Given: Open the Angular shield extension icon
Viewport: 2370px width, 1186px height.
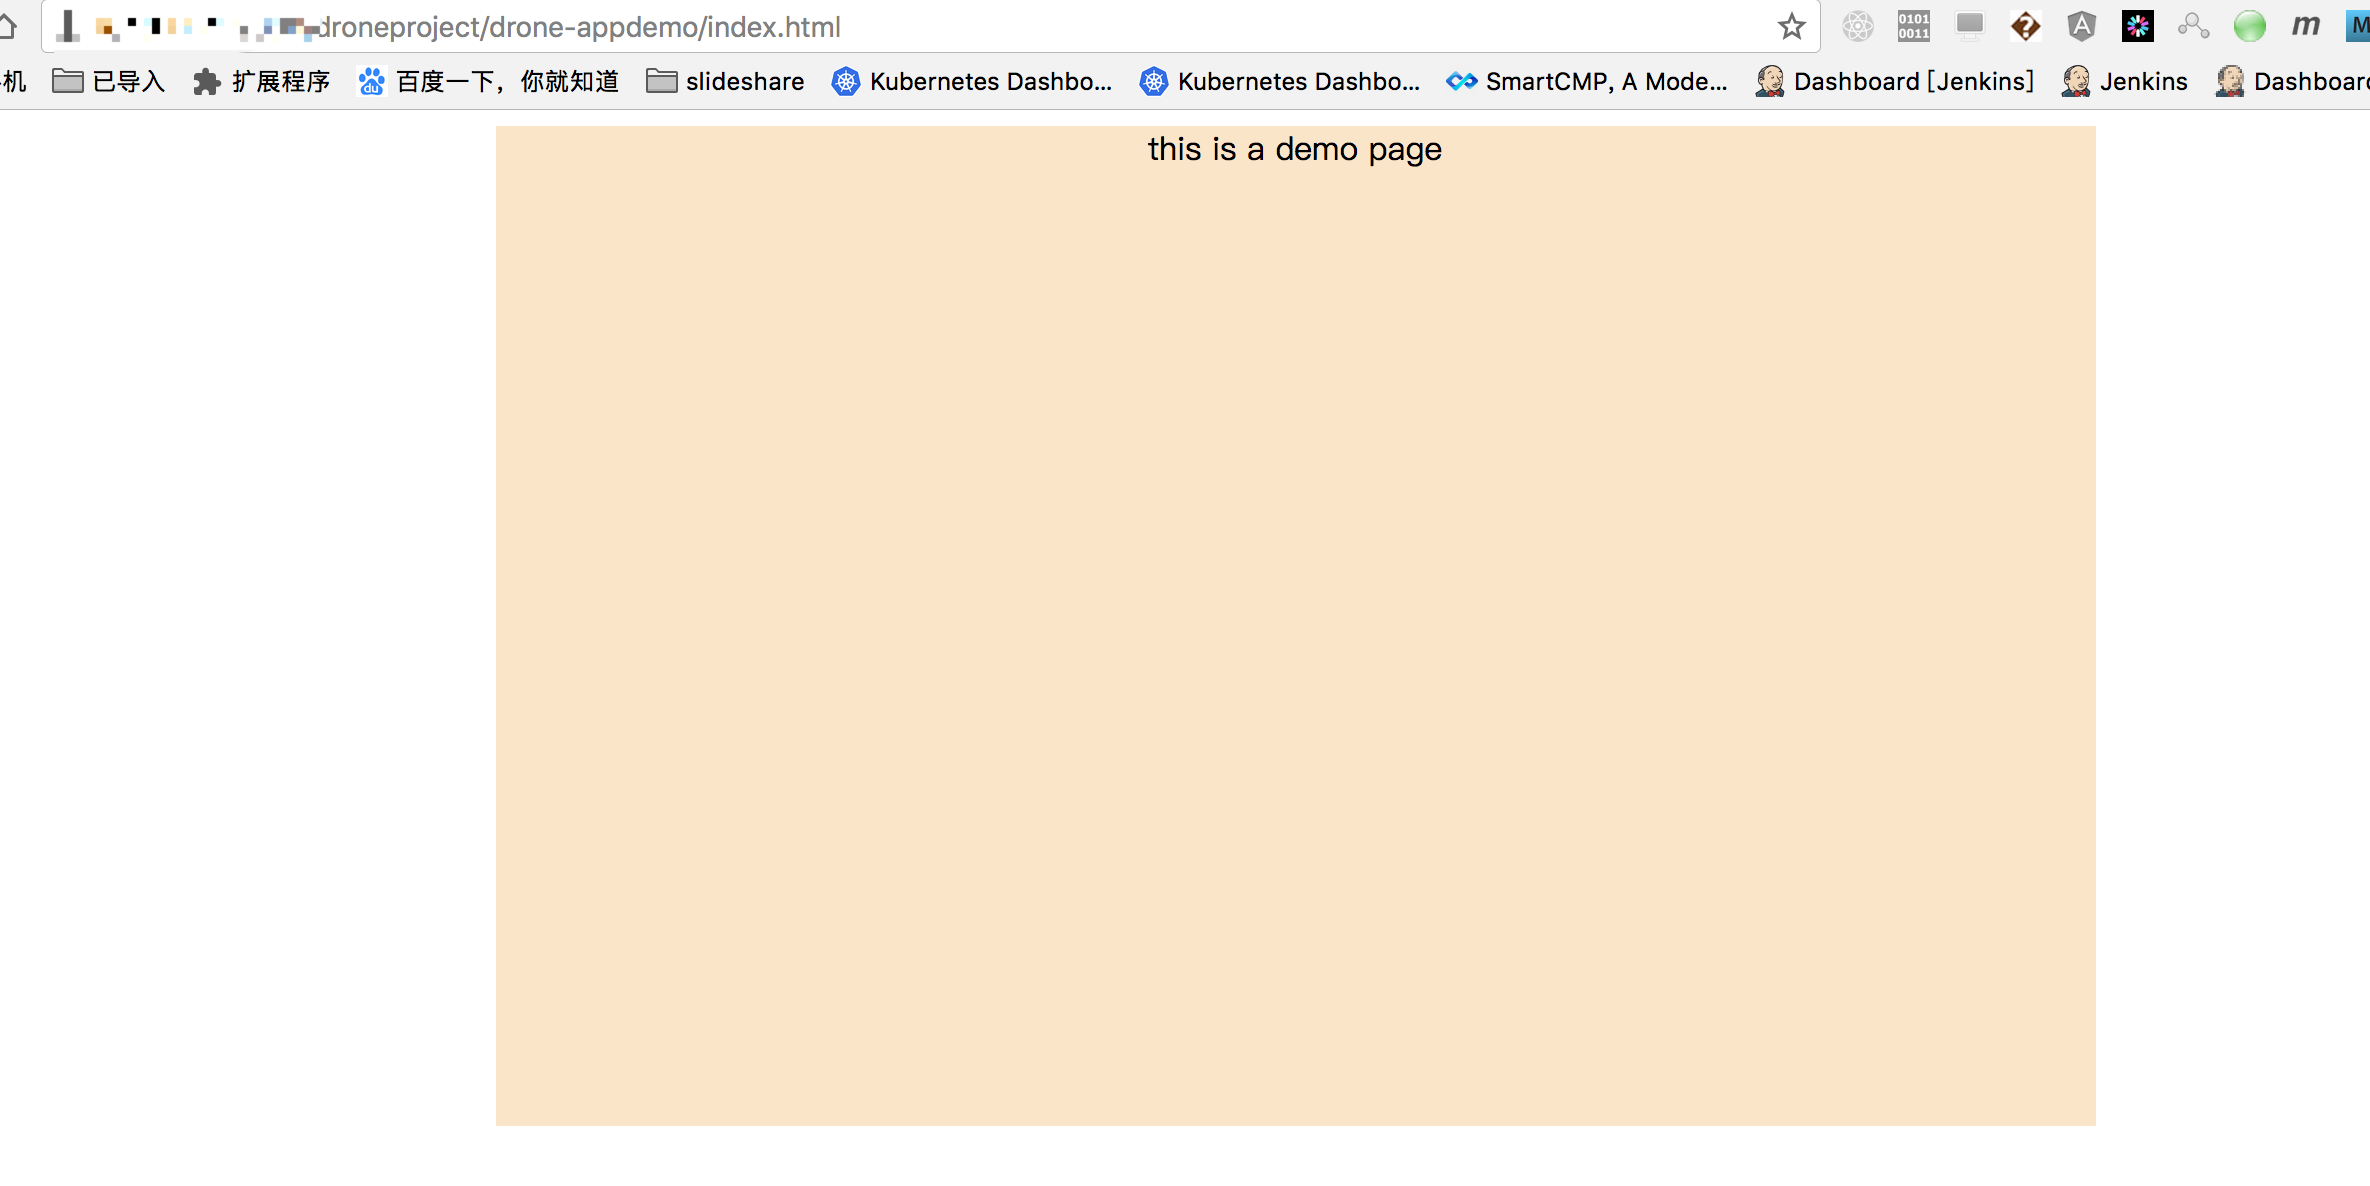Looking at the screenshot, I should click(x=2081, y=27).
